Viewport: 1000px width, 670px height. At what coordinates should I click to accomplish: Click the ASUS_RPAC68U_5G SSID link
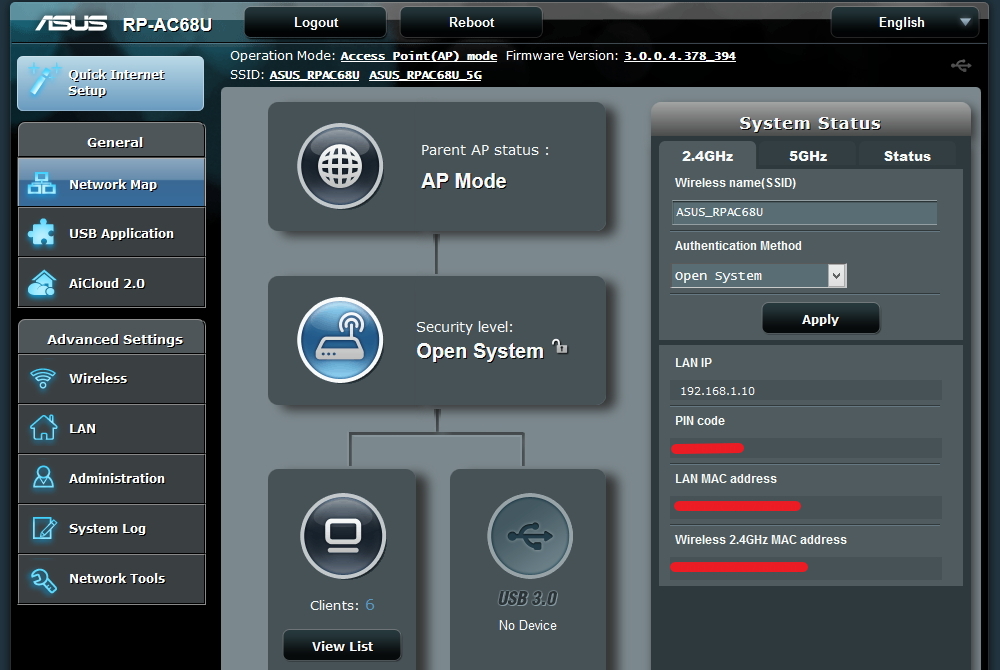tap(425, 75)
